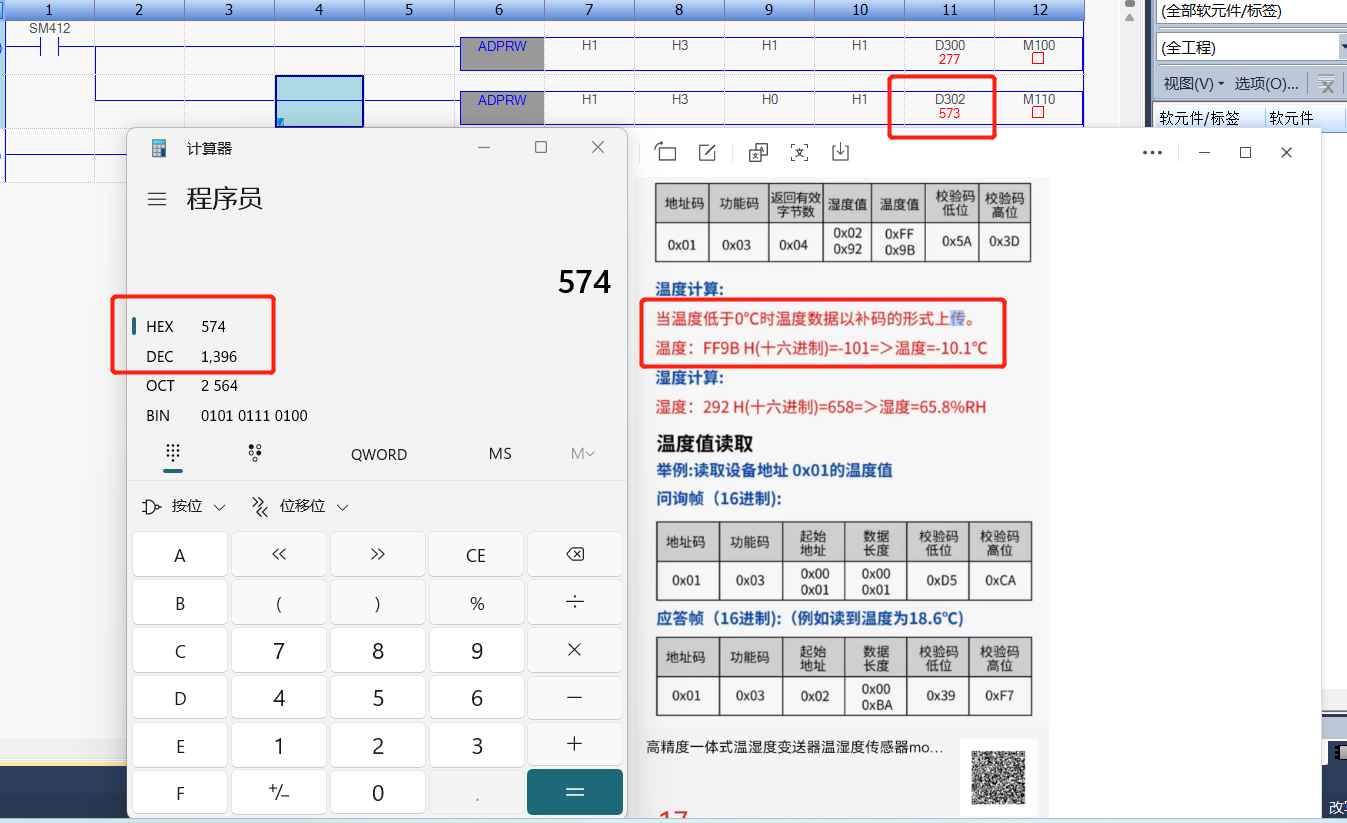
Task: Open the (全工程) scope combo box
Action: pyautogui.click(x=1250, y=47)
